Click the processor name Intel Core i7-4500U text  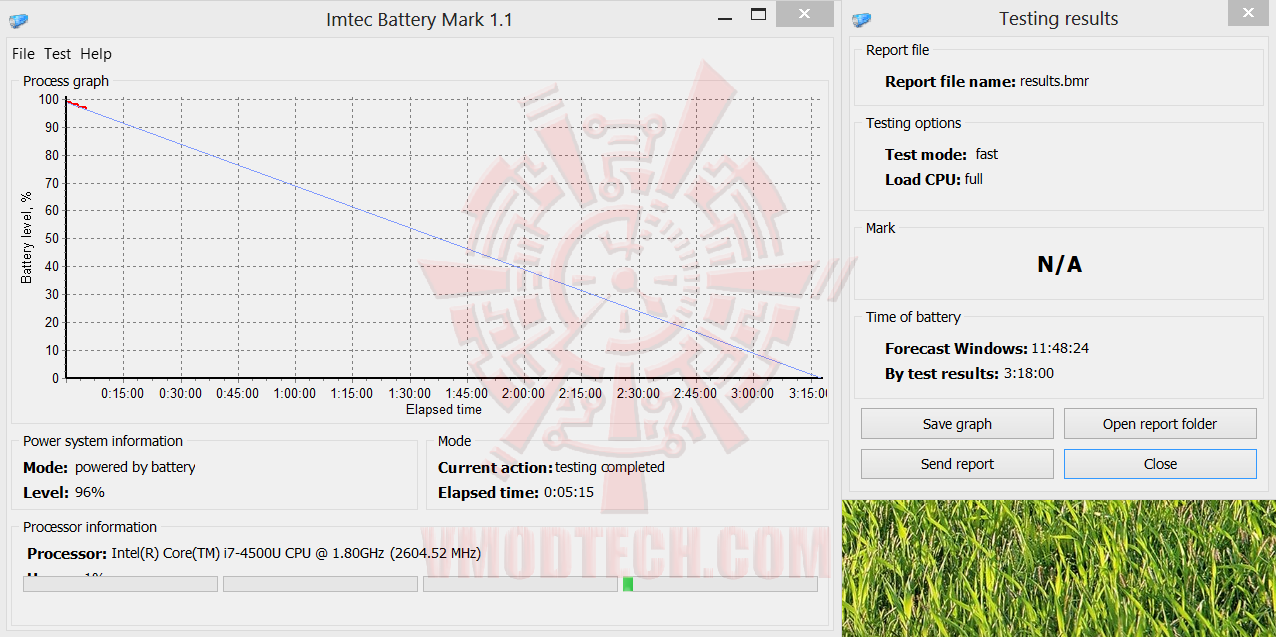[x=296, y=553]
